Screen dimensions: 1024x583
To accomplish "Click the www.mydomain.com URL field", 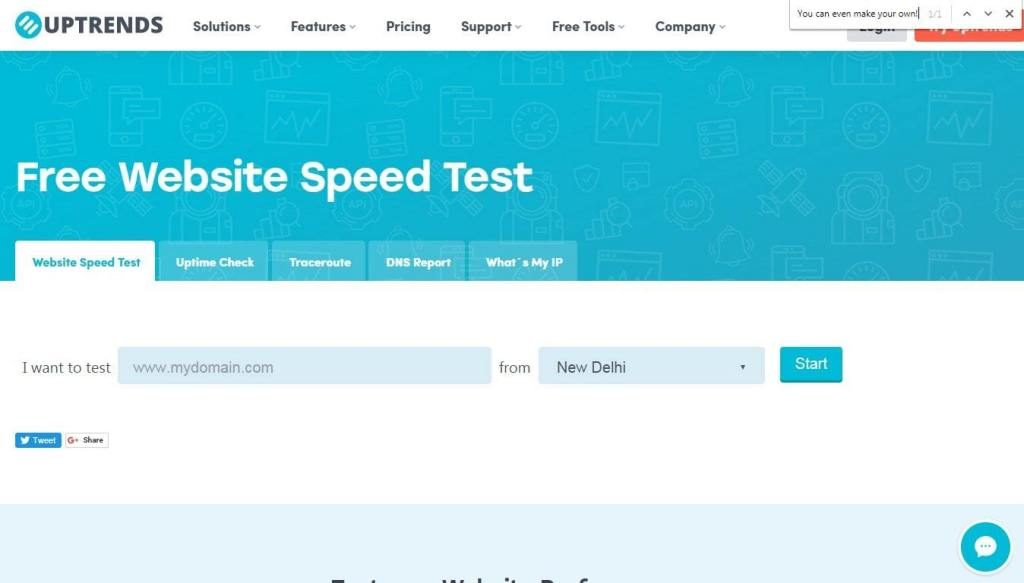I will [x=304, y=366].
